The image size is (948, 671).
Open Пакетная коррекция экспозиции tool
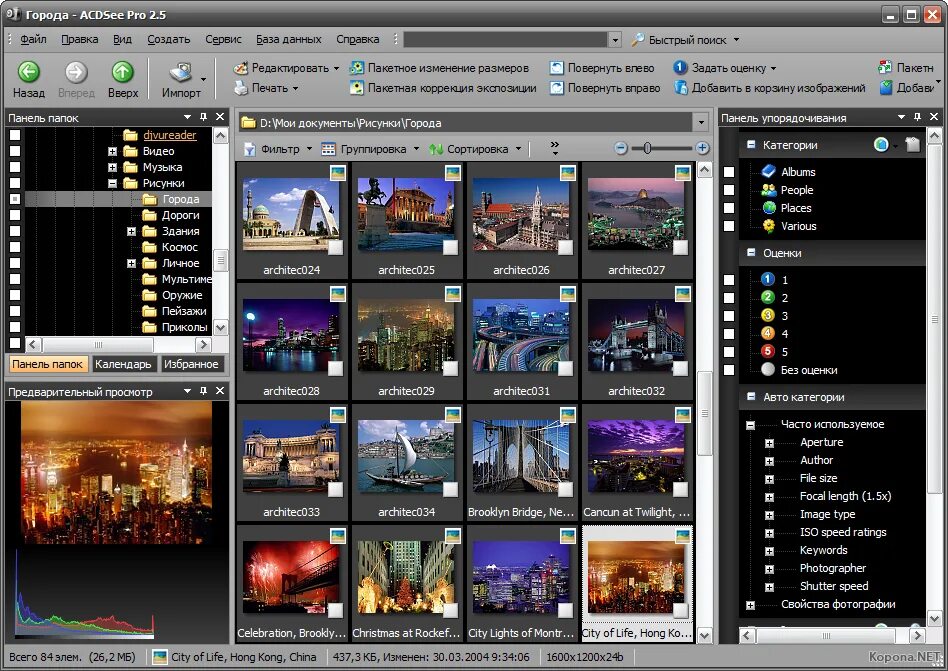click(443, 88)
